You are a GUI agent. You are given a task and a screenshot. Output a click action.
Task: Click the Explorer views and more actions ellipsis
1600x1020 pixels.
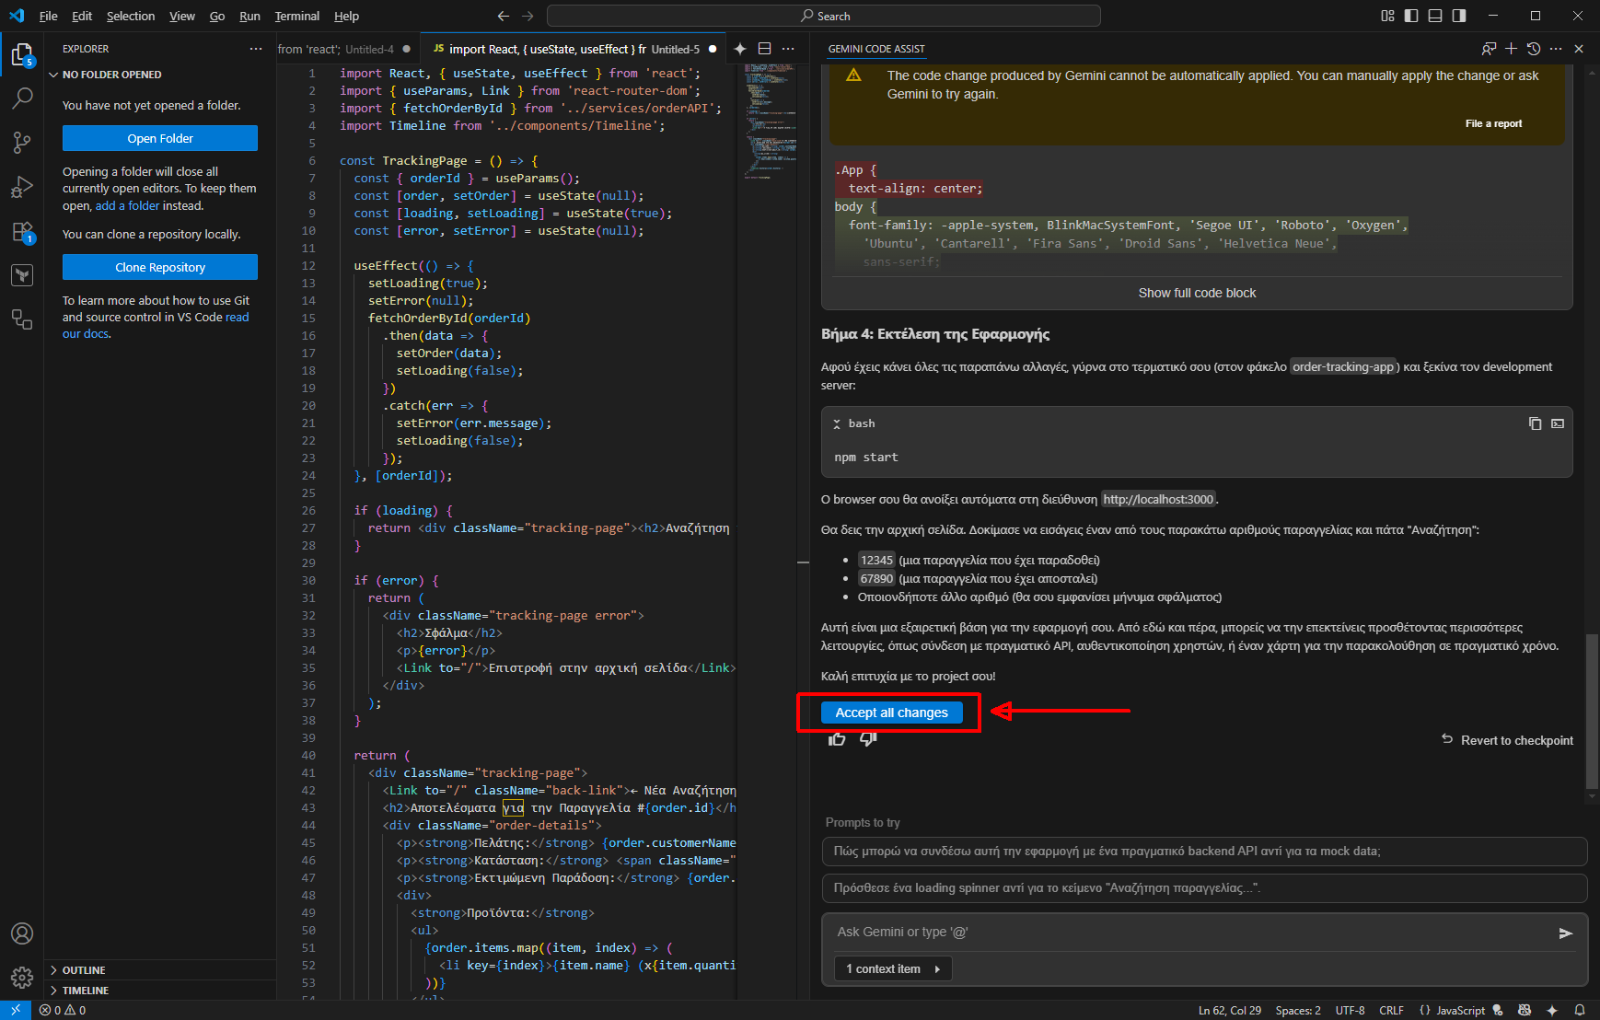(256, 49)
